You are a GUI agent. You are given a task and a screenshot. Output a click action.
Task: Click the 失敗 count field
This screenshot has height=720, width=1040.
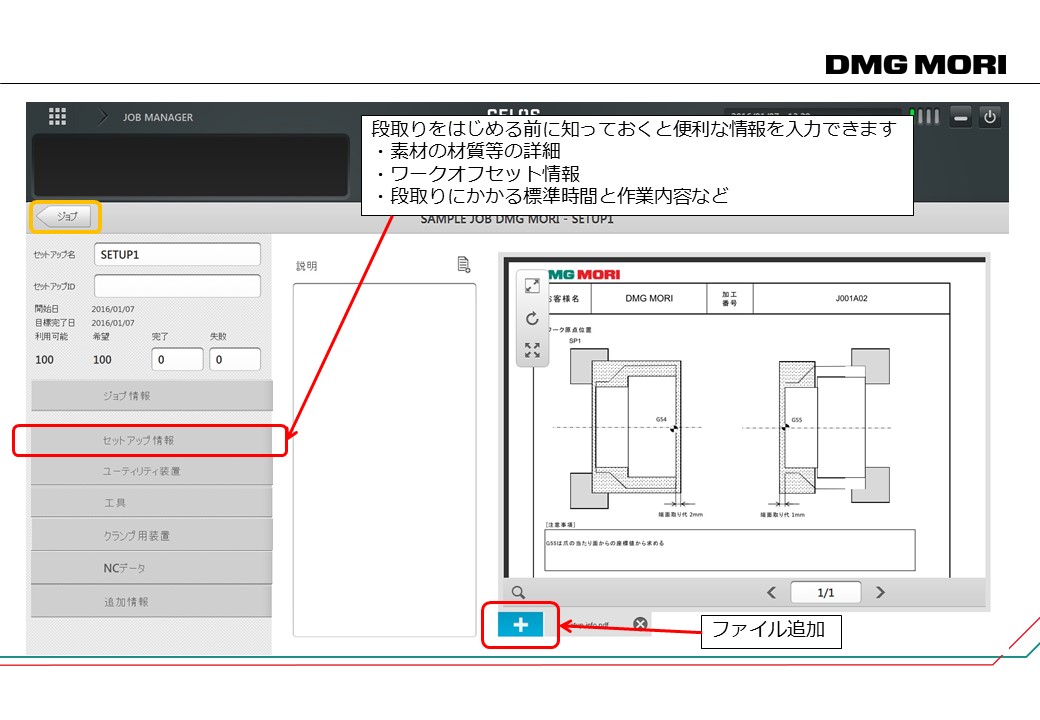point(235,359)
